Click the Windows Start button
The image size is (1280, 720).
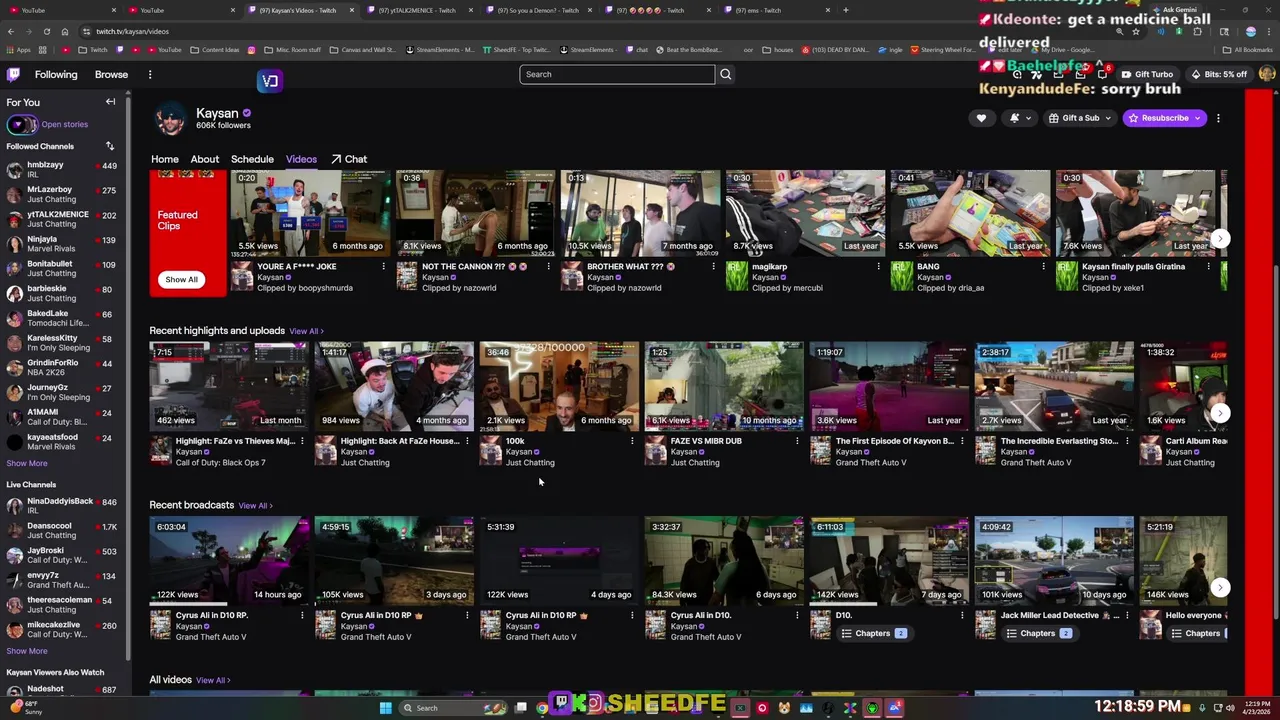pos(385,708)
